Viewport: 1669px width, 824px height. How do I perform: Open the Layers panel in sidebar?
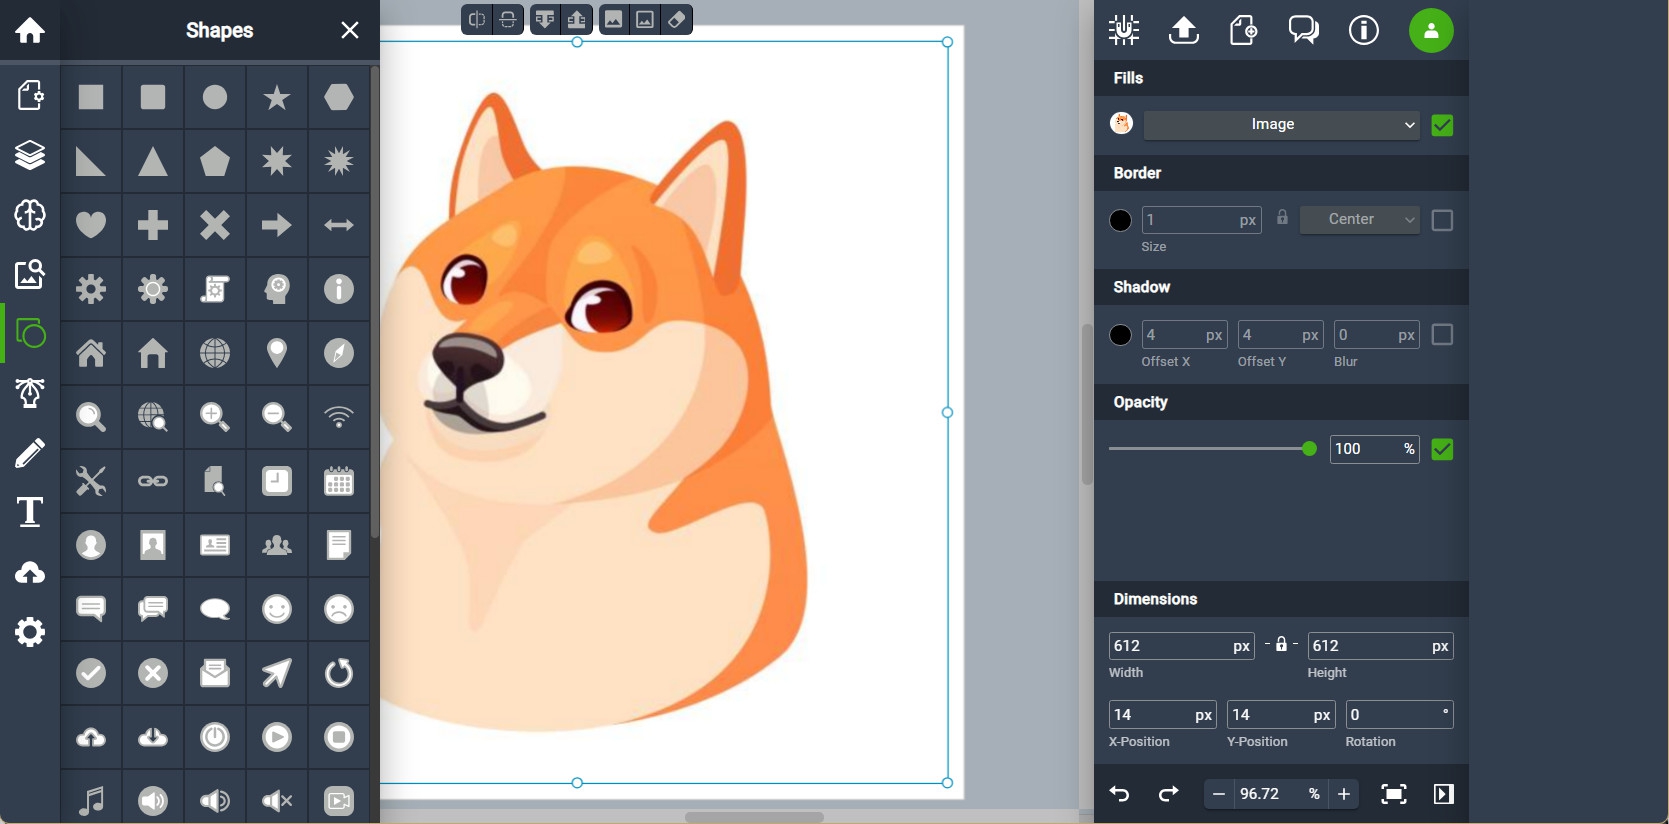click(30, 155)
